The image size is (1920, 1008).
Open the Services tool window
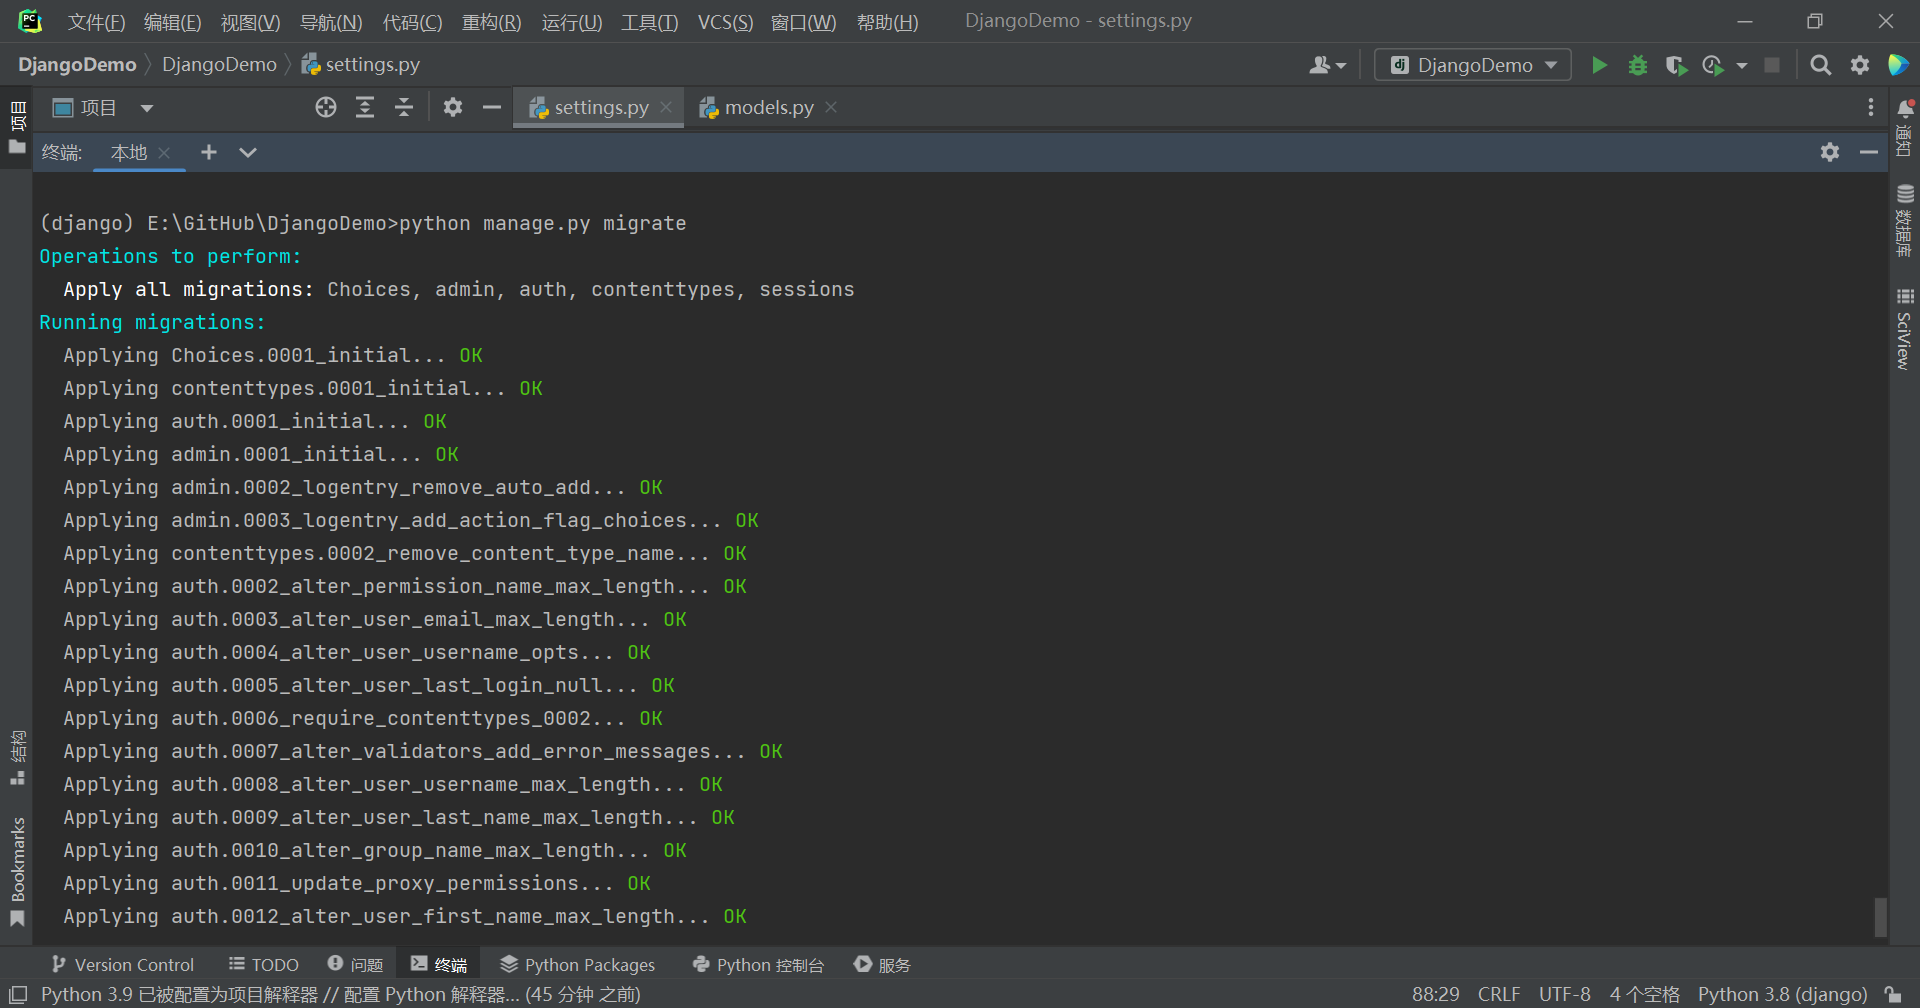click(882, 965)
